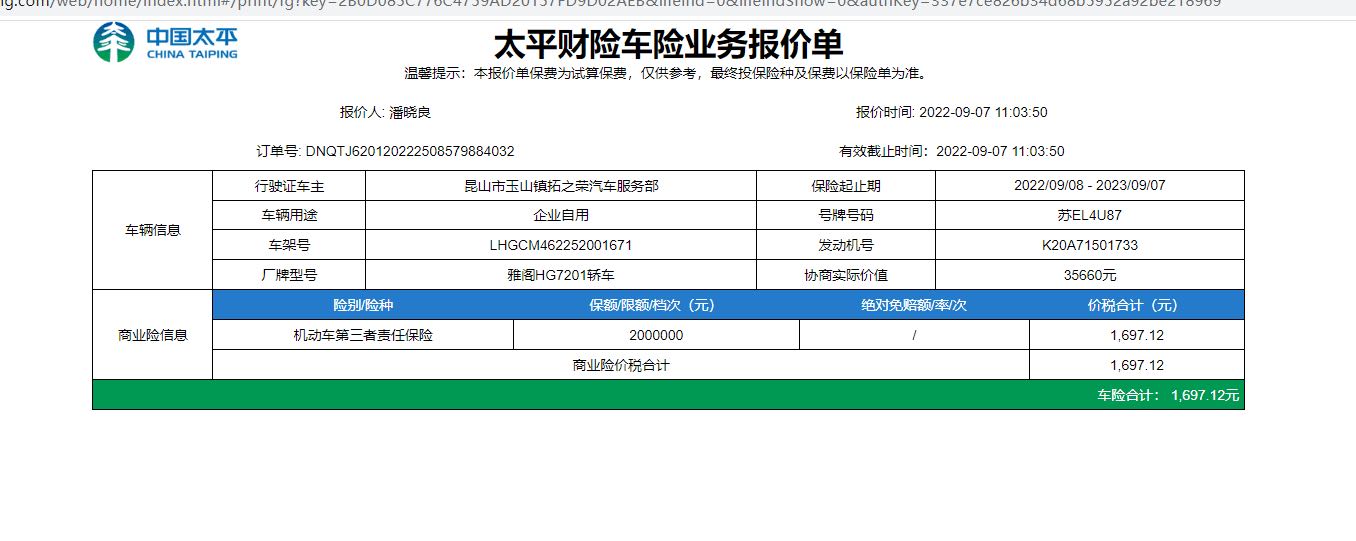Click the 保额/限额/档次（元） column header
The width and height of the screenshot is (1356, 541).
[656, 305]
